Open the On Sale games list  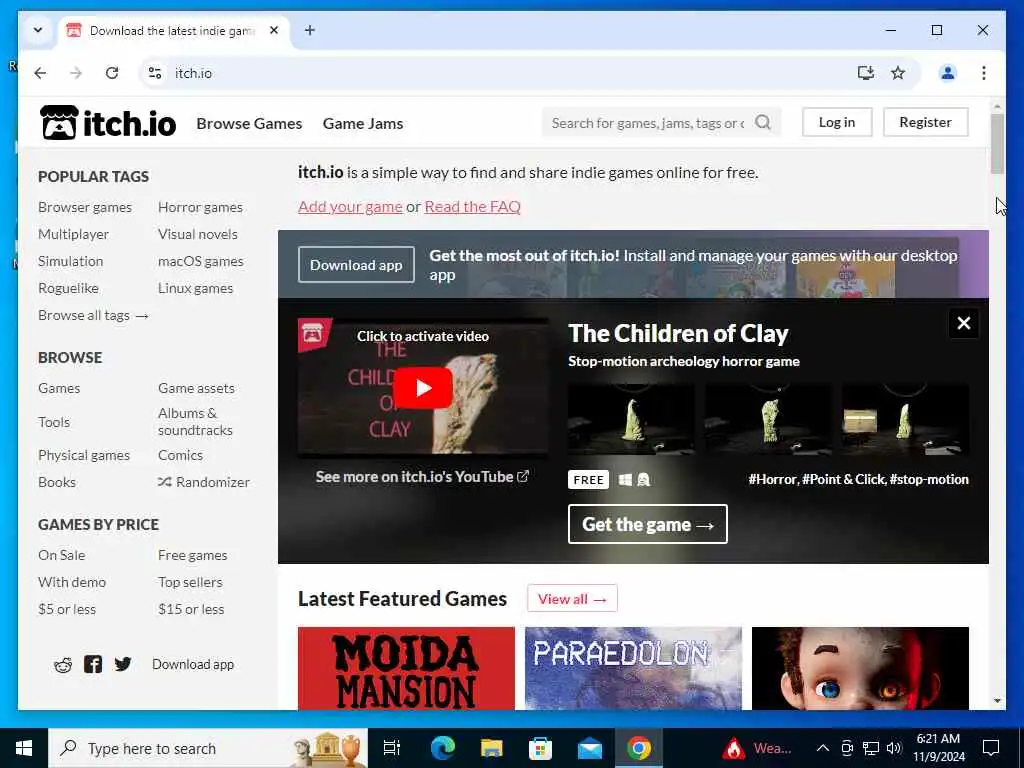tap(61, 555)
